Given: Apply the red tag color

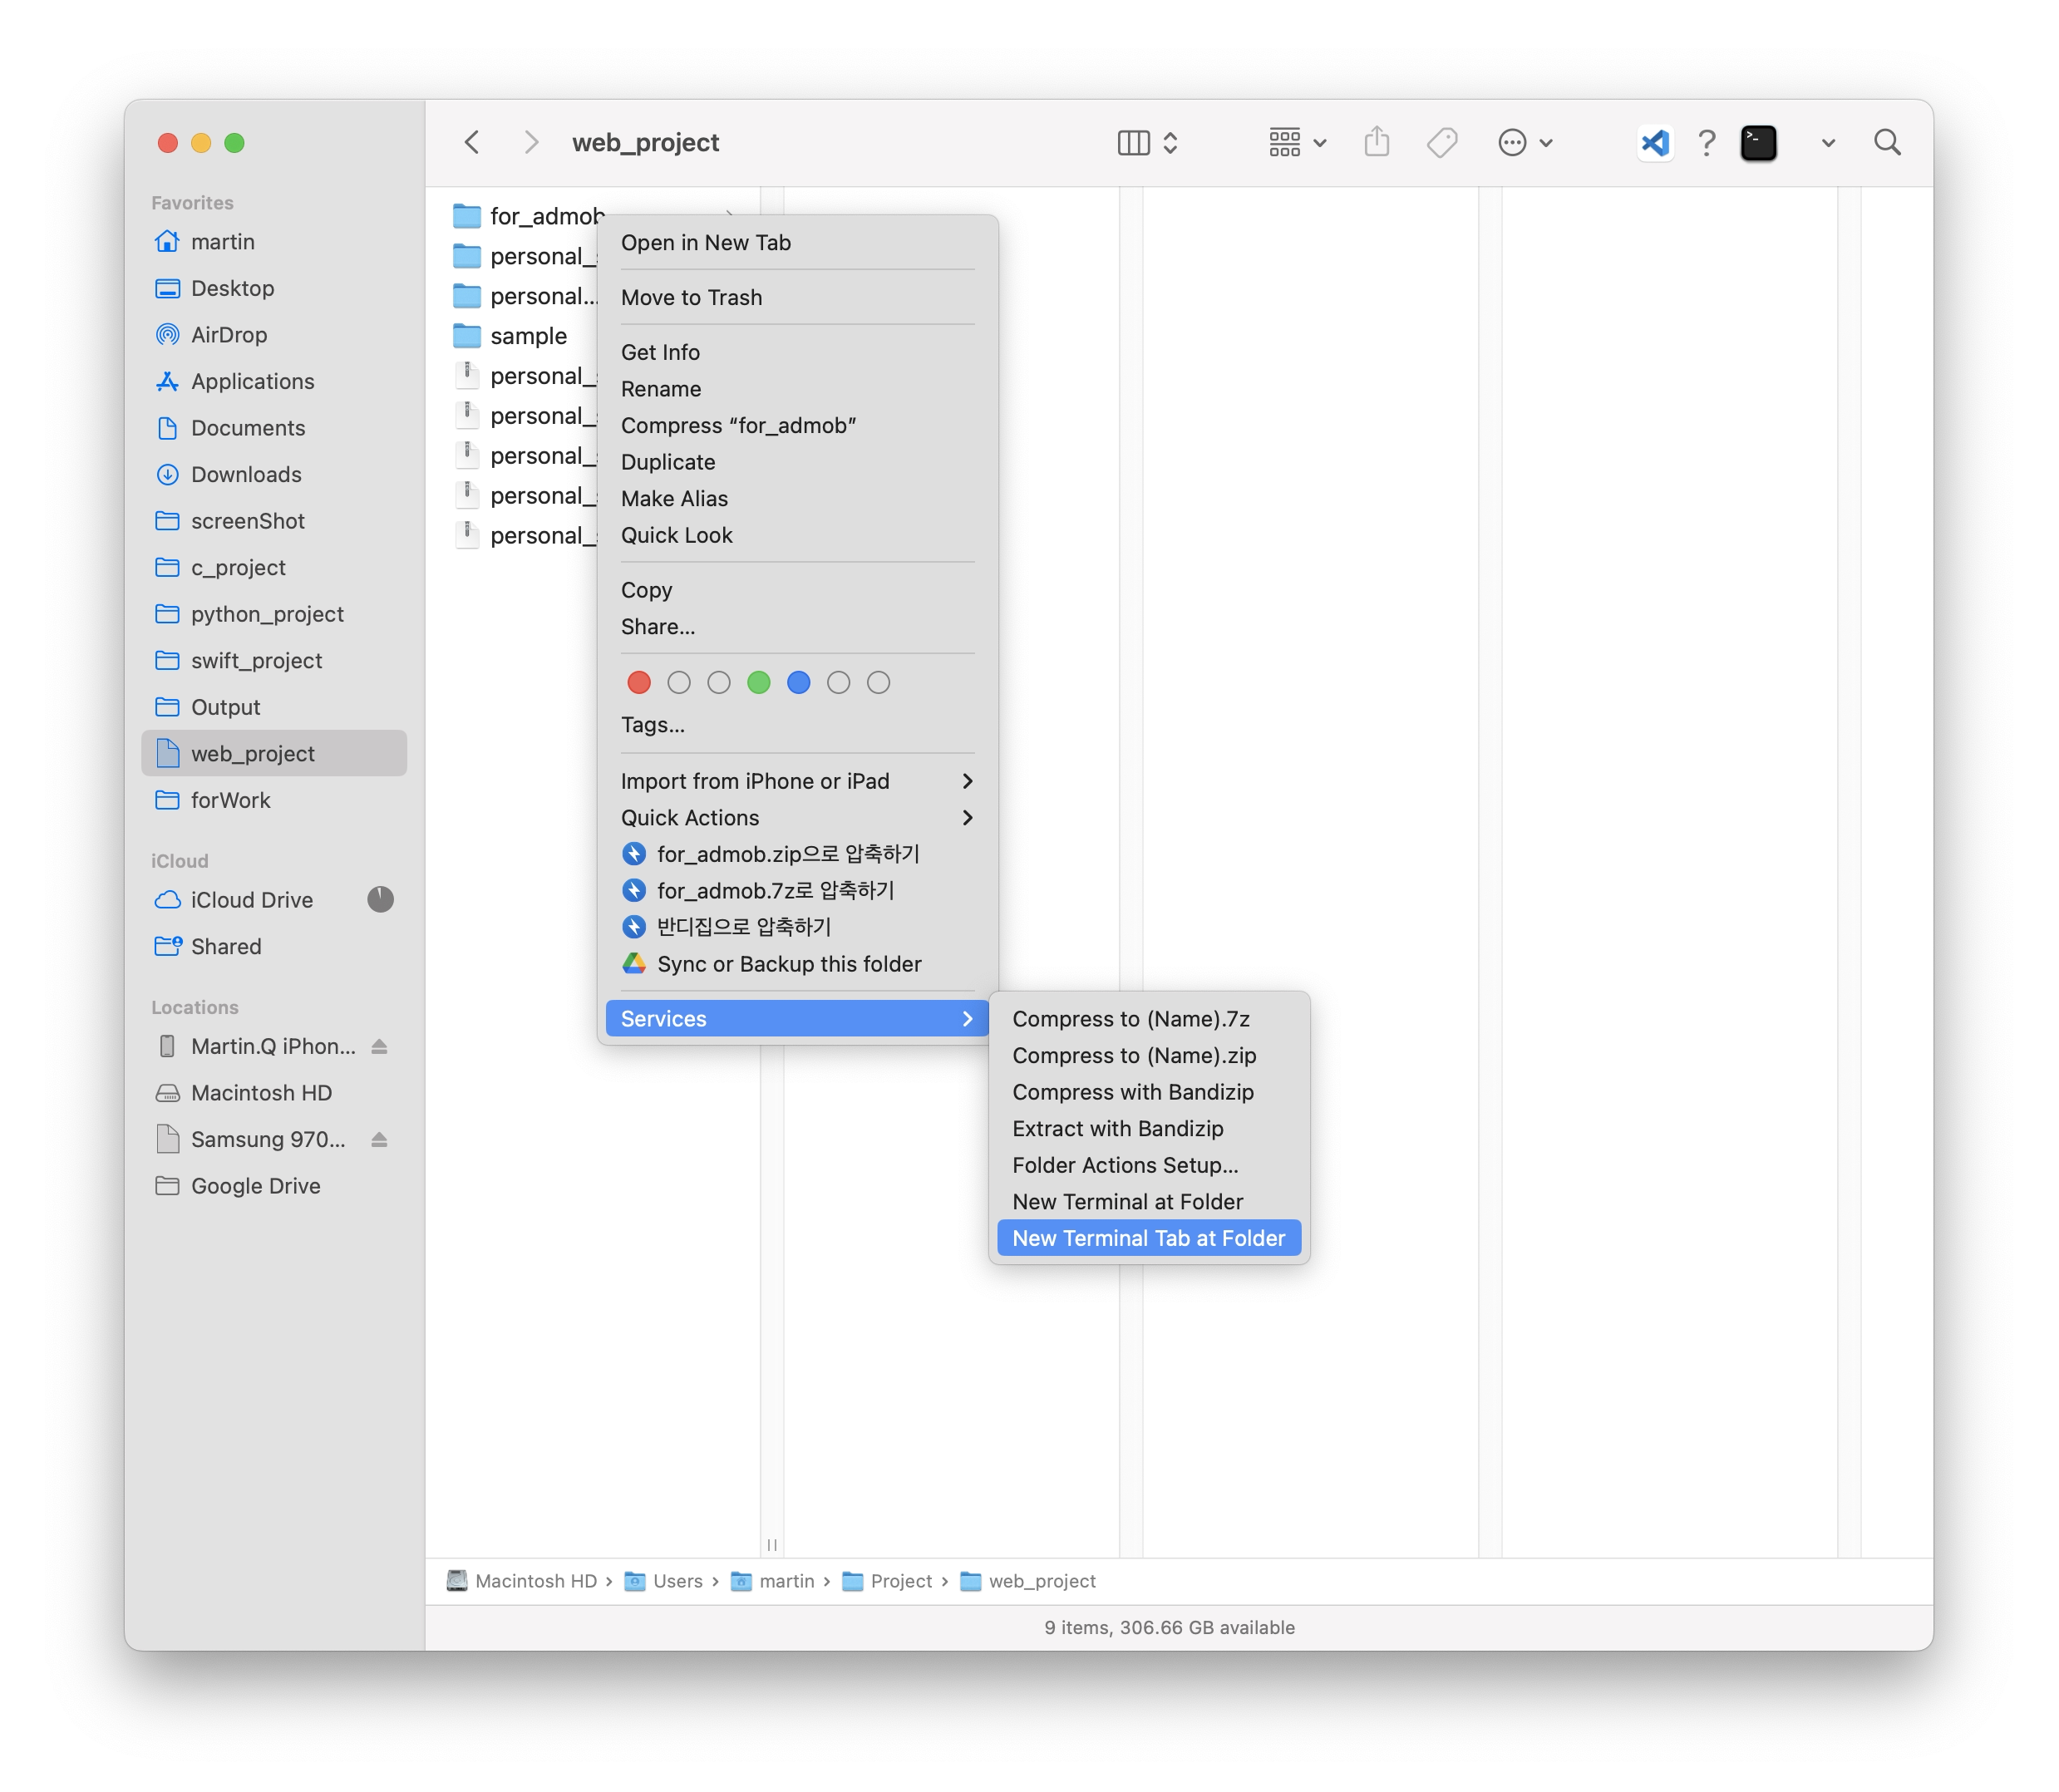Looking at the screenshot, I should tap(639, 683).
